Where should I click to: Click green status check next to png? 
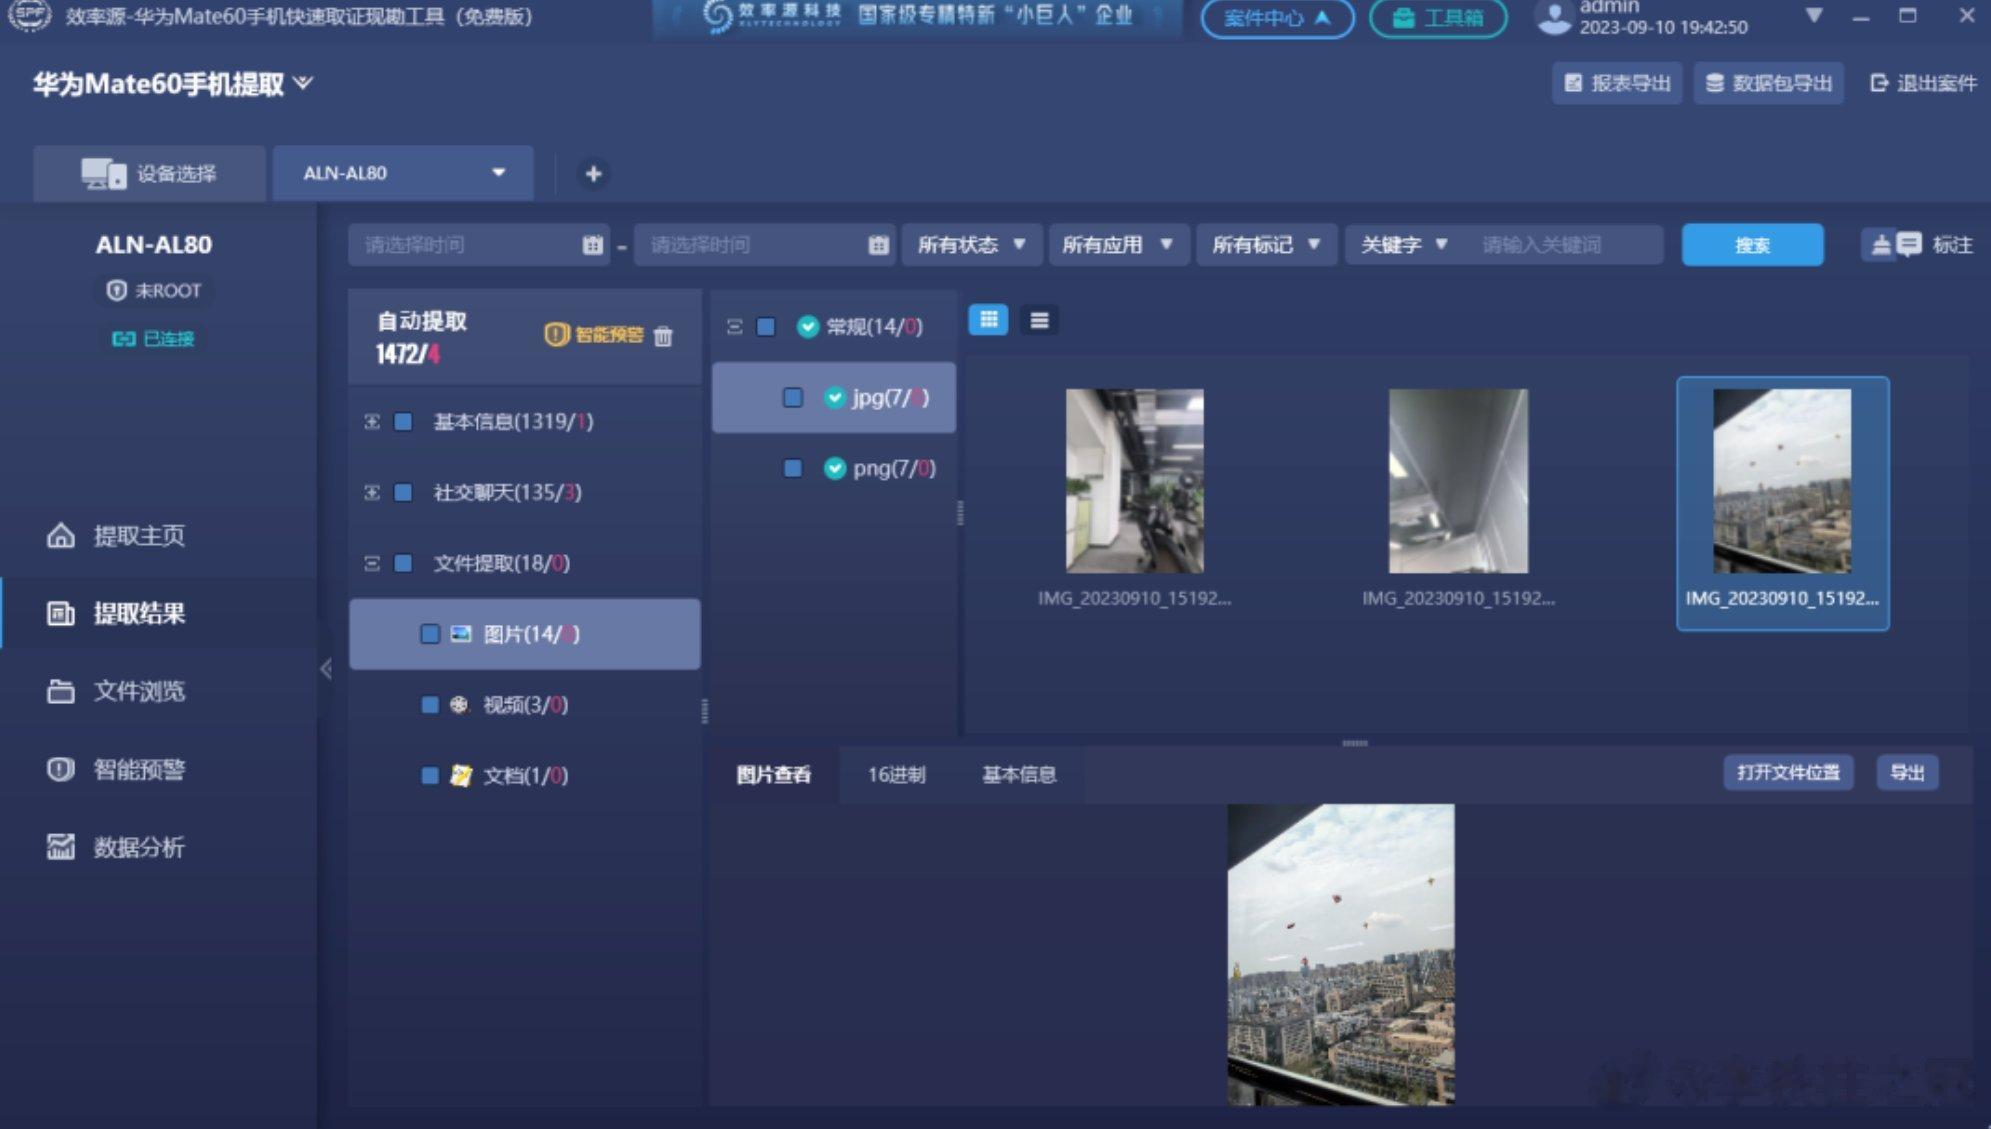click(x=834, y=468)
